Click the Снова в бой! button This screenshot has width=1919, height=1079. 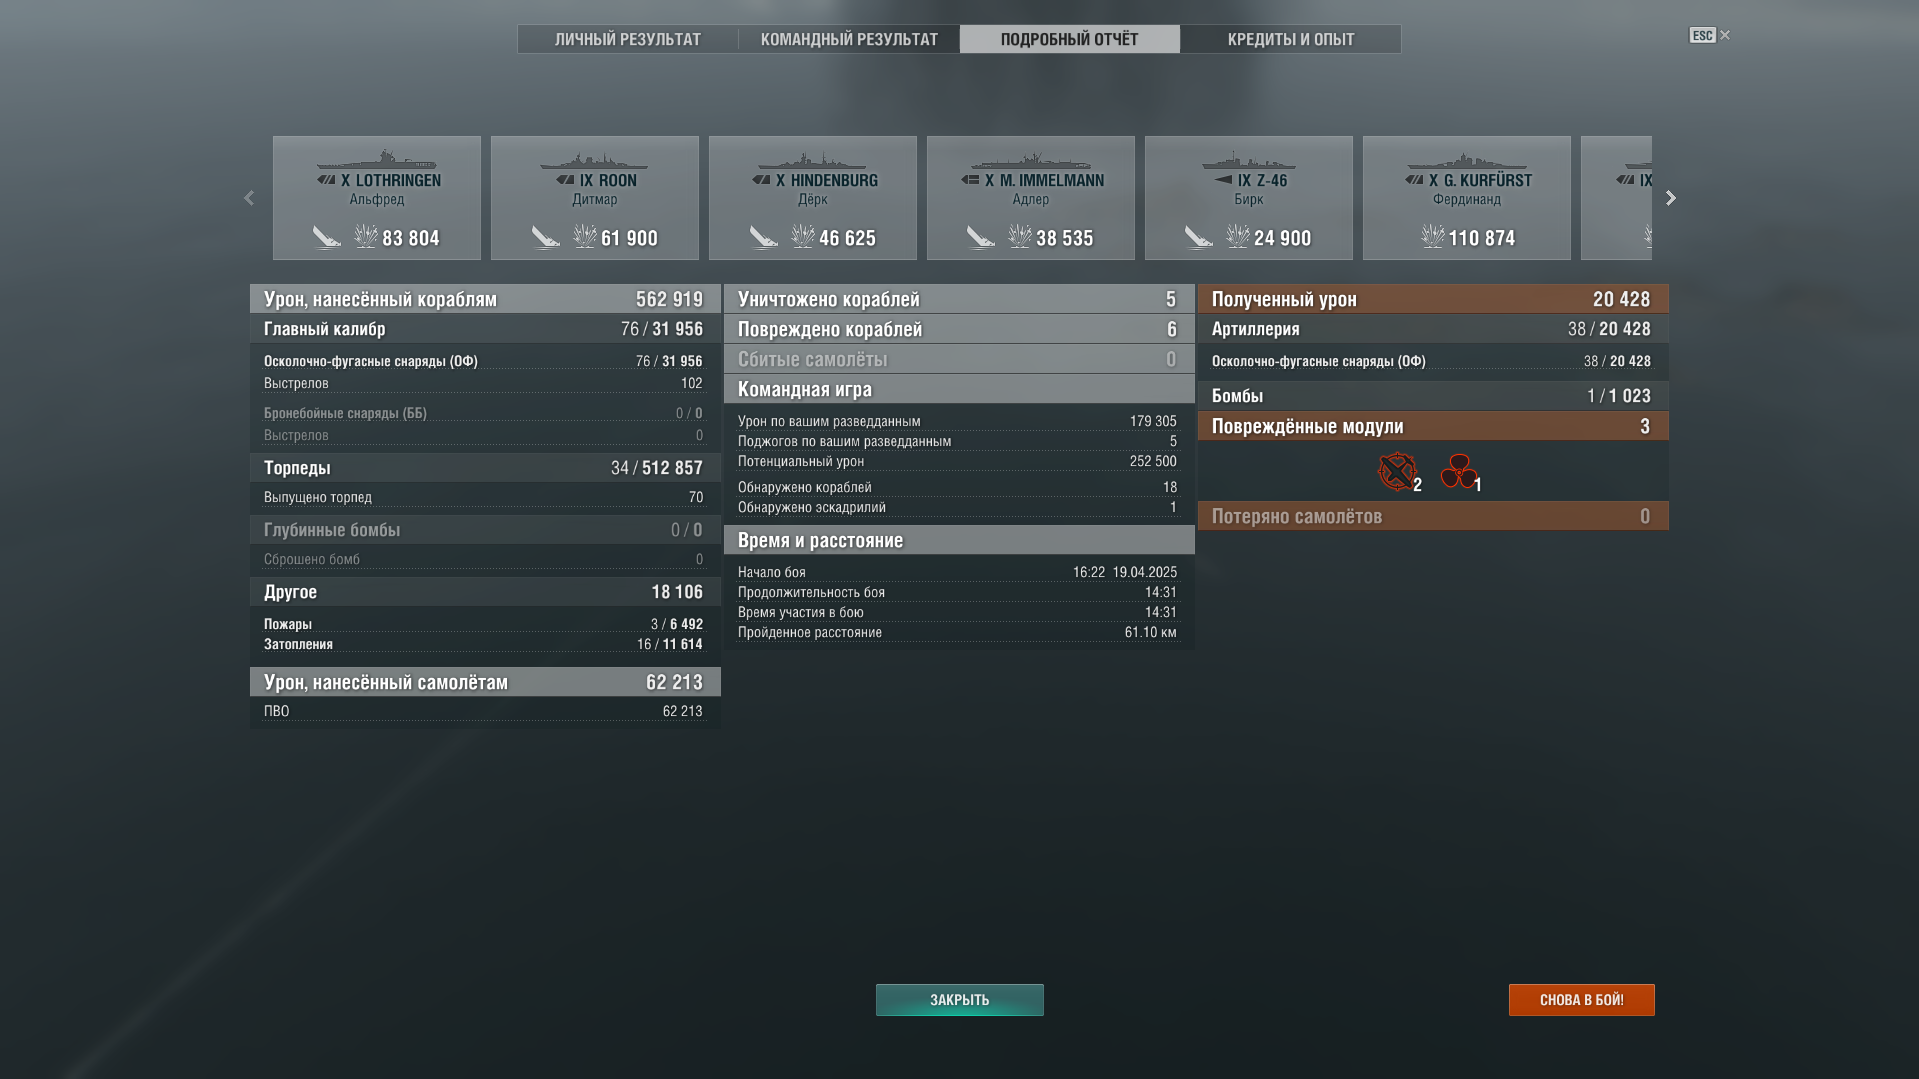pyautogui.click(x=1582, y=1000)
